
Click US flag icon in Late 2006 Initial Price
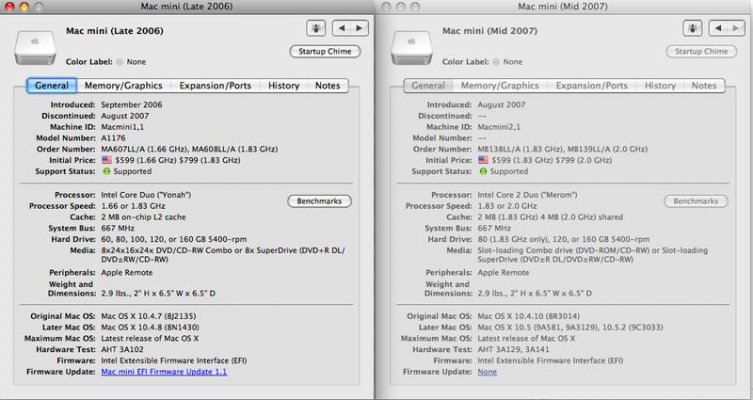107,160
